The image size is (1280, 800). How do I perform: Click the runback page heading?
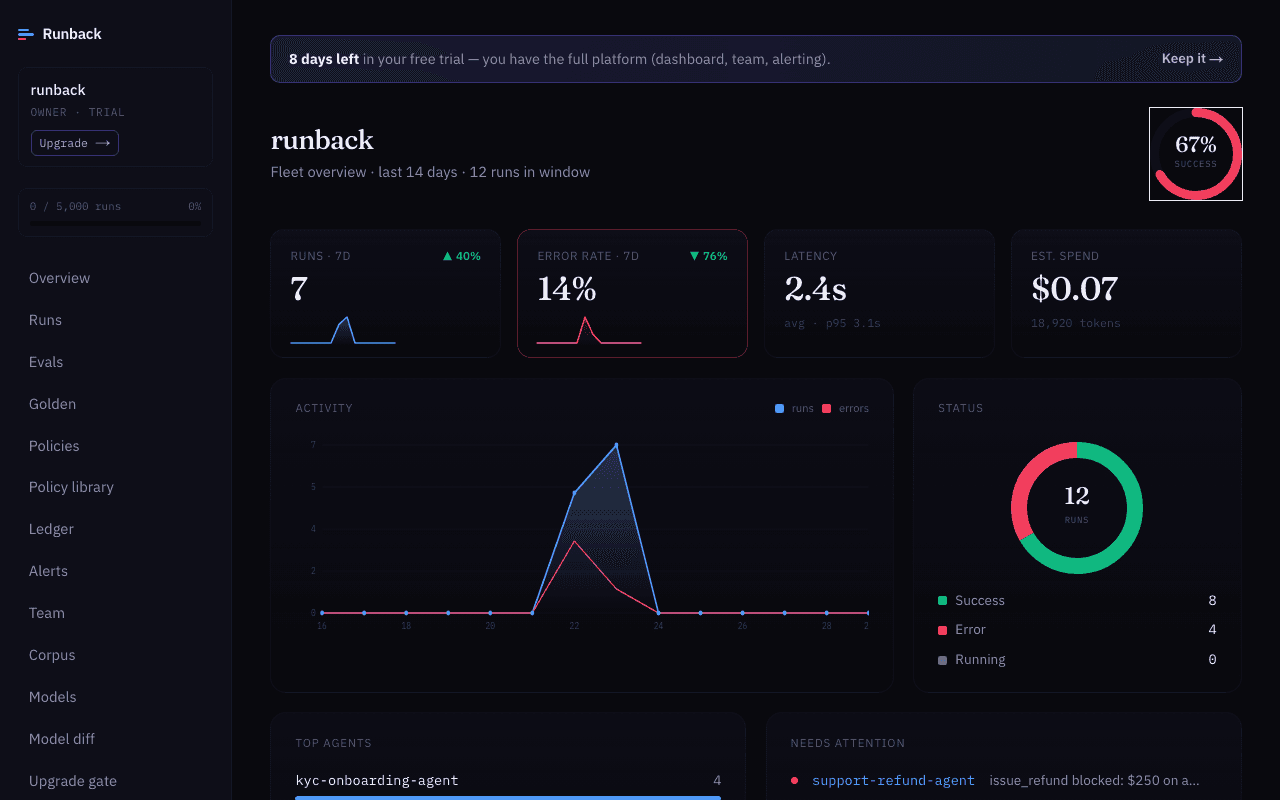pos(322,140)
